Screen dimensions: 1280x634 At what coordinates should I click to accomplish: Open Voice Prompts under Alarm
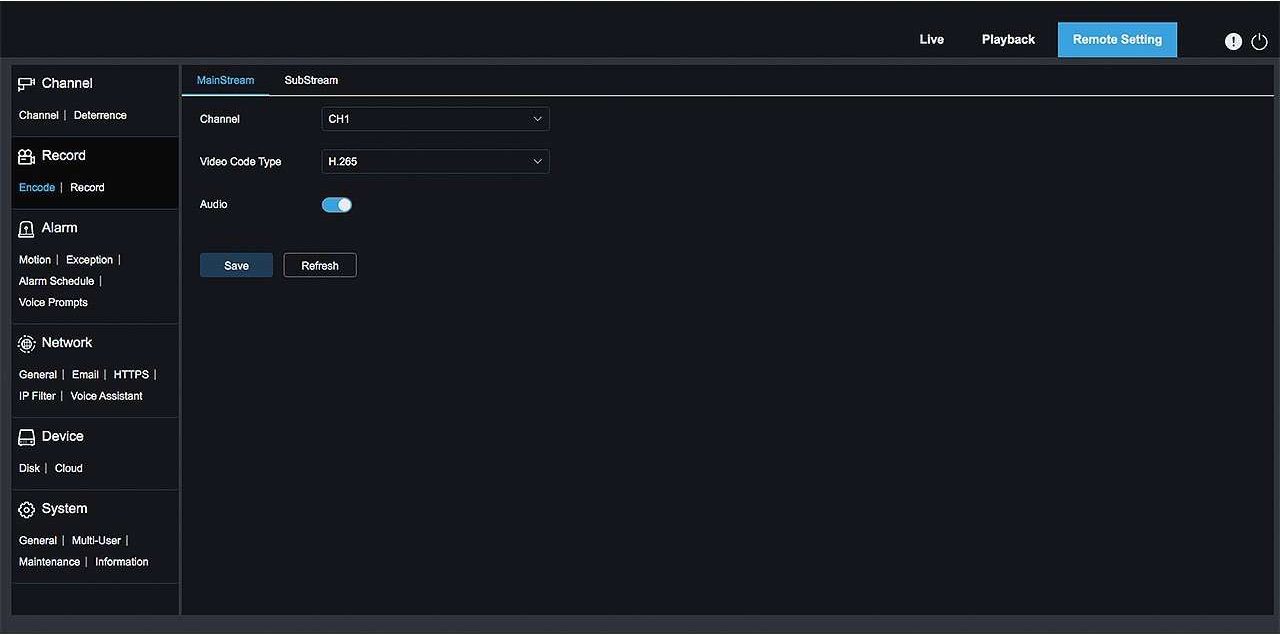(x=53, y=302)
